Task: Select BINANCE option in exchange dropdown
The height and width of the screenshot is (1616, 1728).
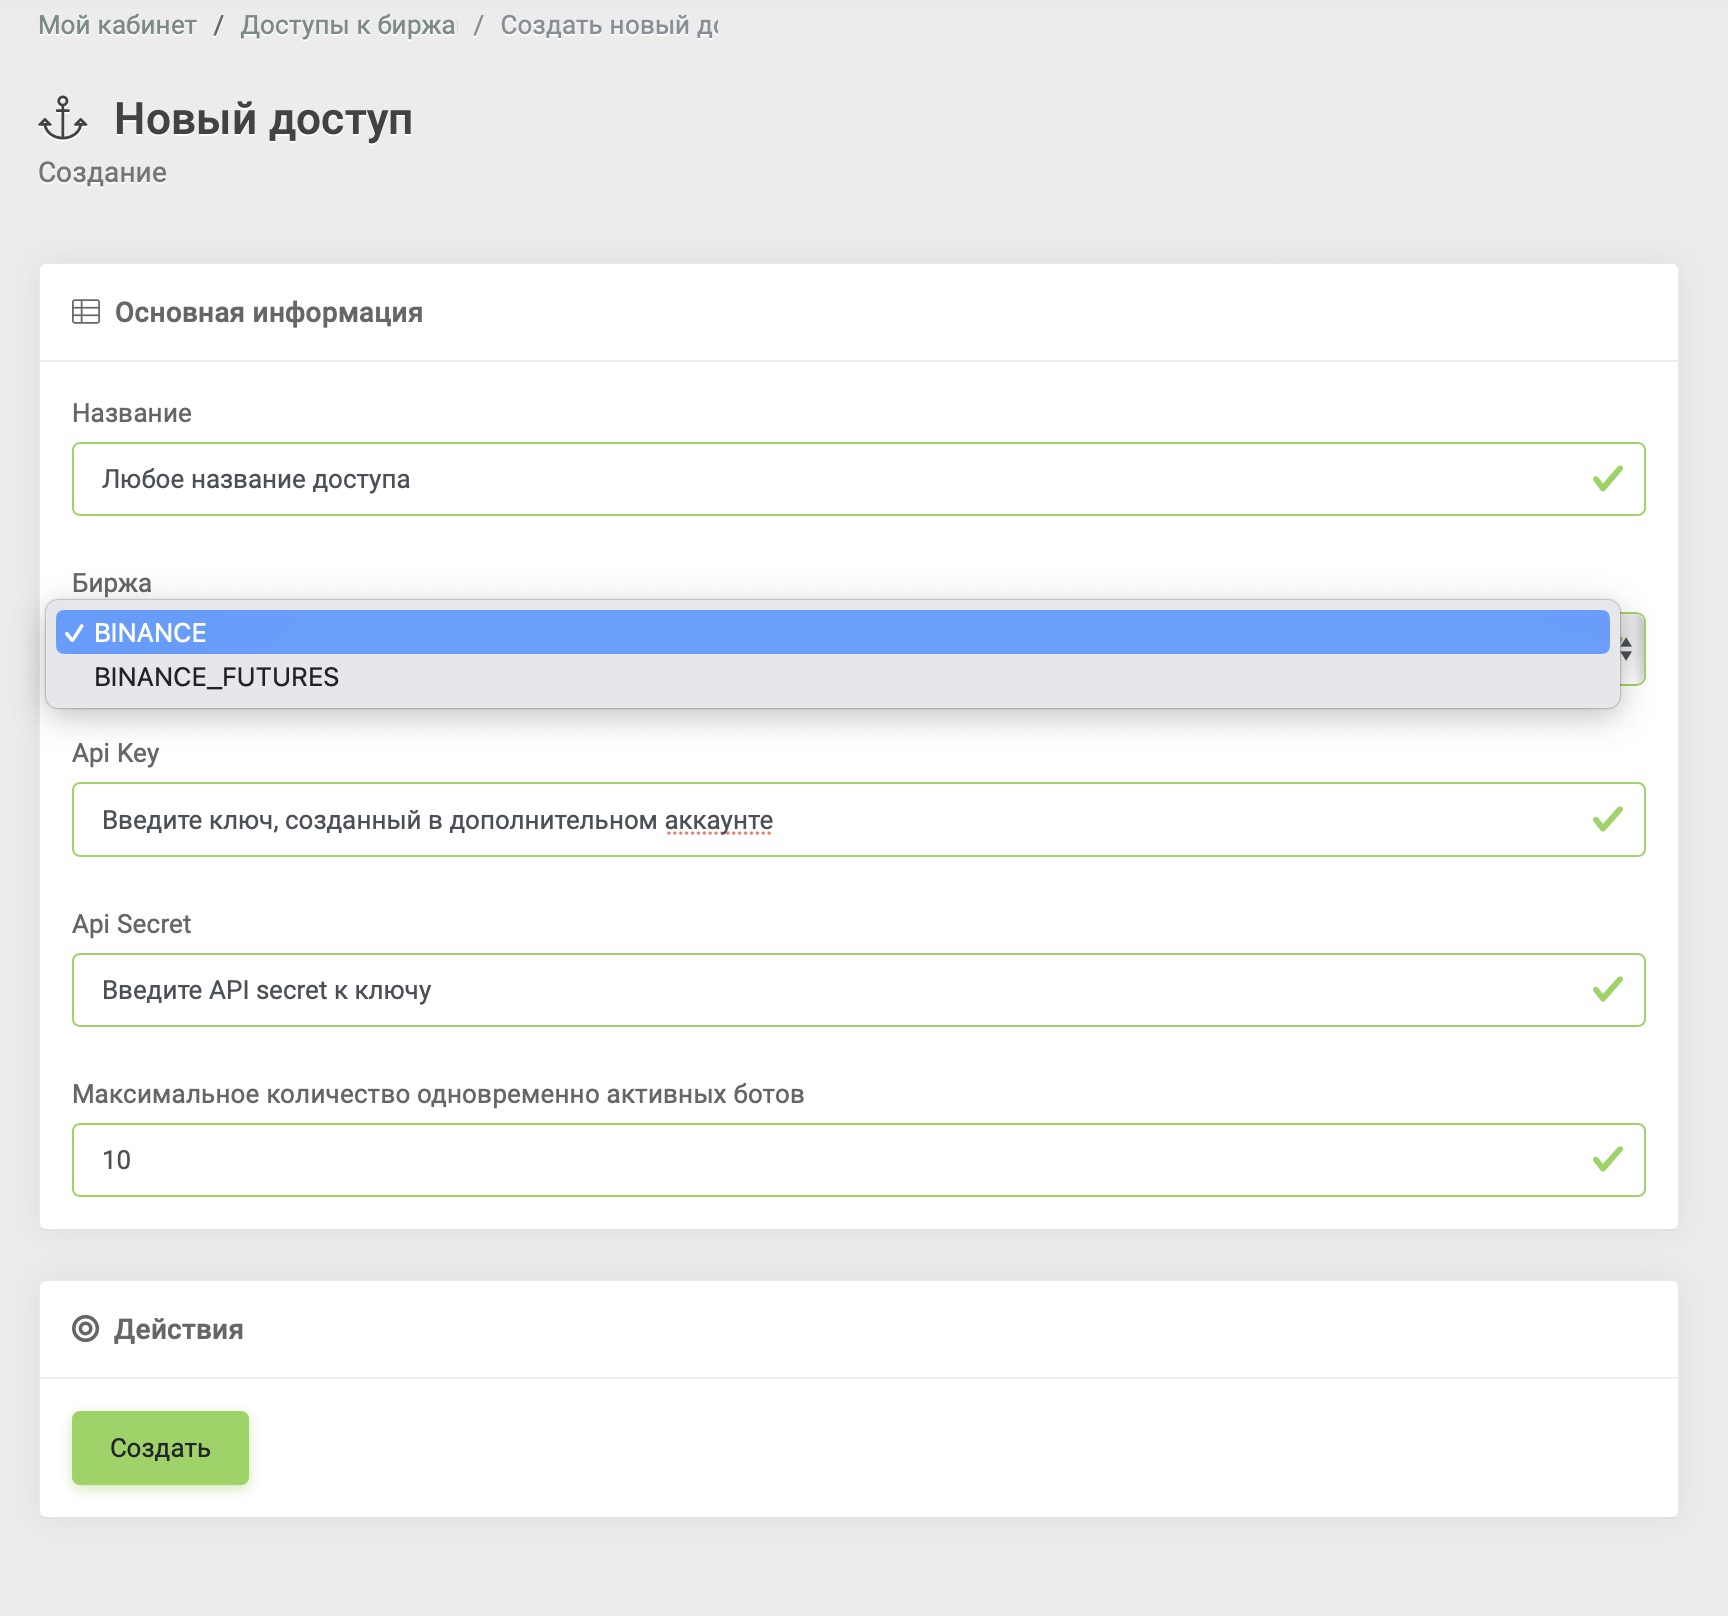Action: point(832,633)
